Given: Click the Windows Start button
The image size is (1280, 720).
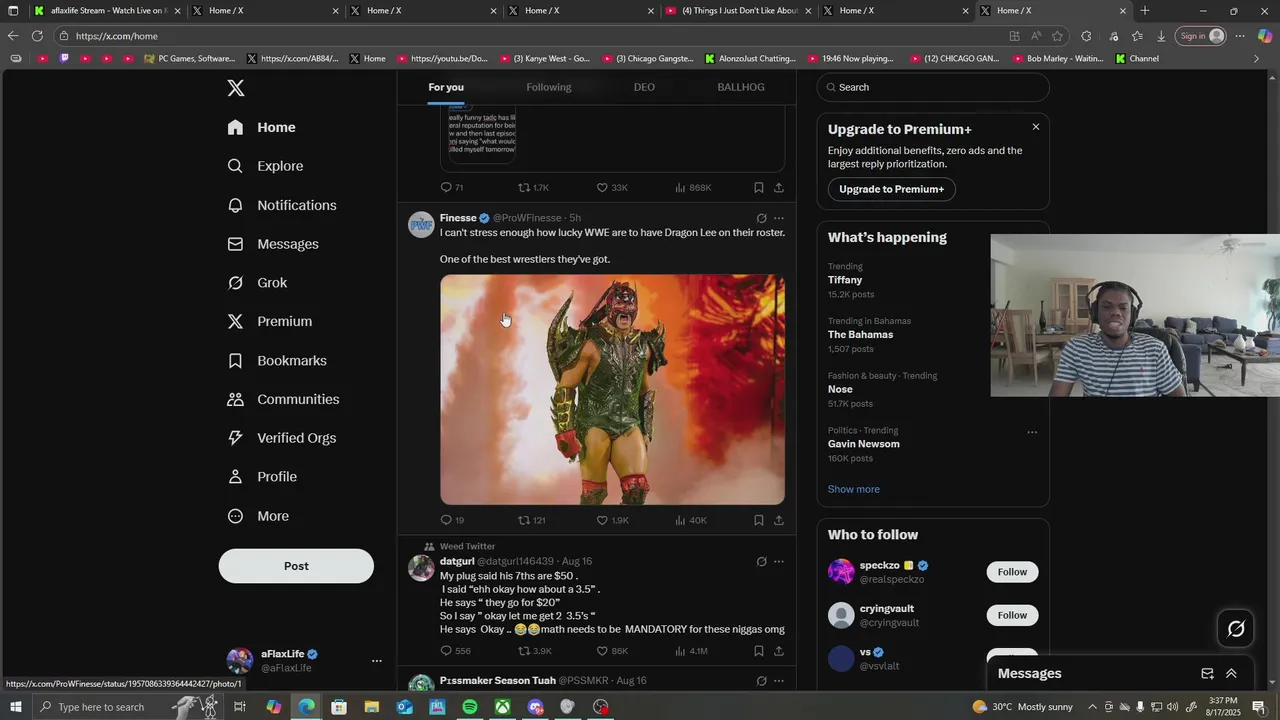Looking at the screenshot, I should [x=16, y=707].
